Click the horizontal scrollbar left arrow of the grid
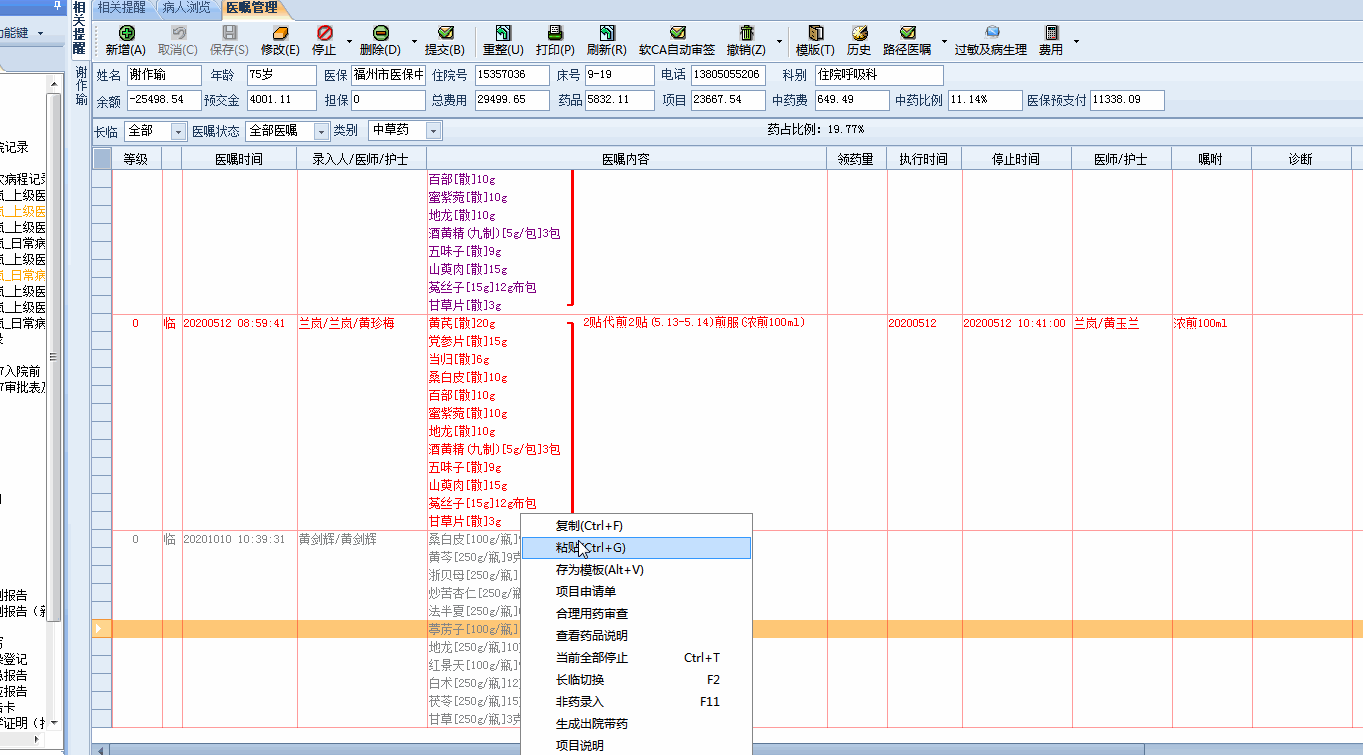The image size is (1363, 755). [x=100, y=749]
